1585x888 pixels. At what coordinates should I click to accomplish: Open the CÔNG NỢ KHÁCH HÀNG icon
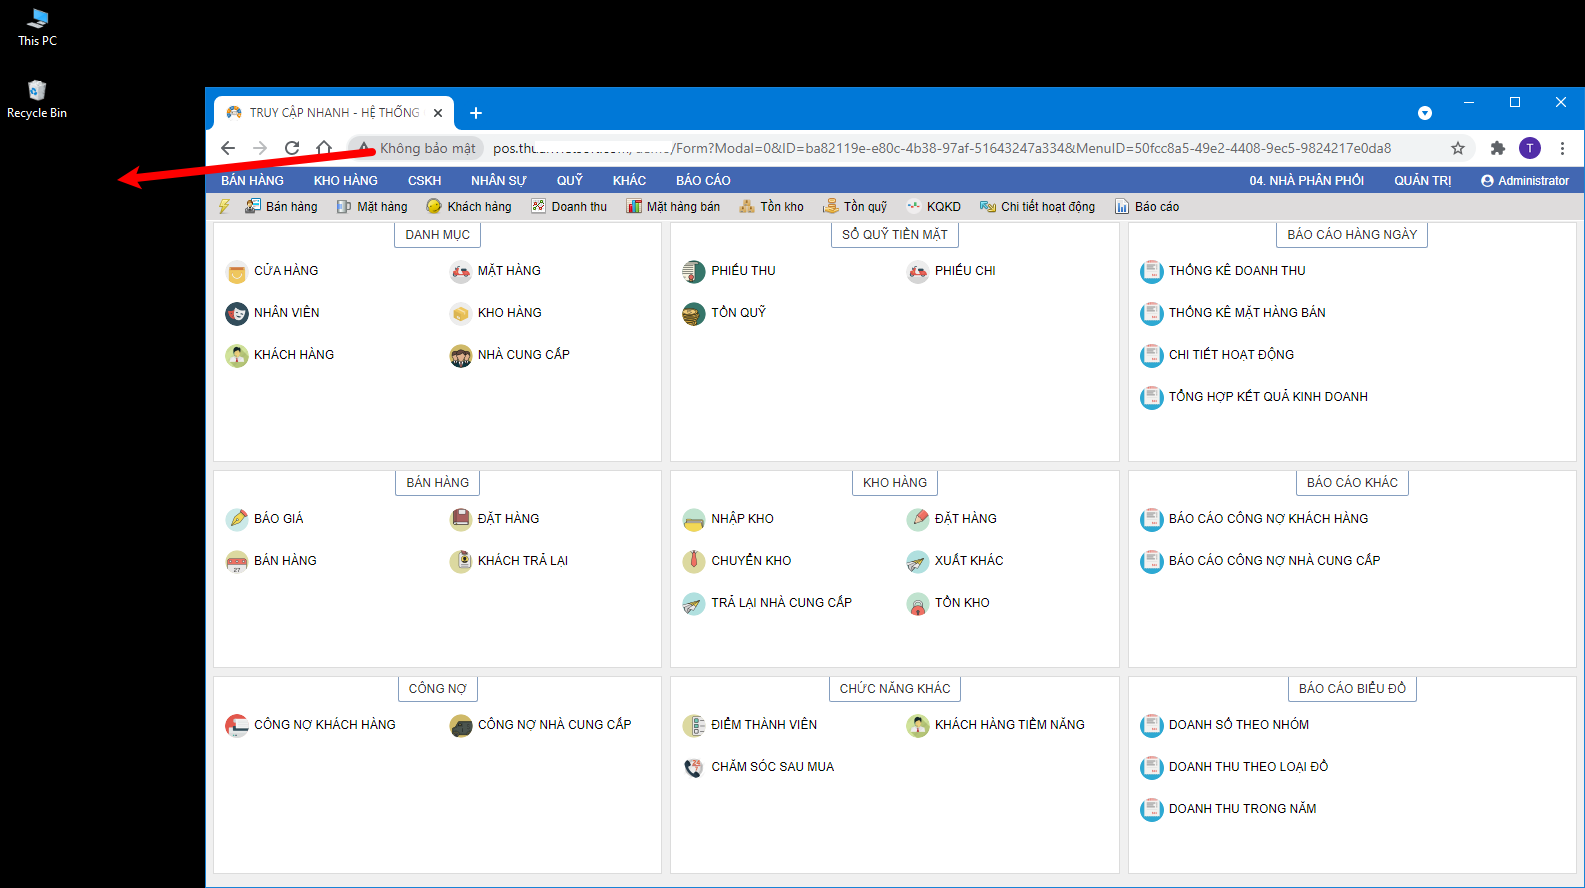tap(237, 726)
